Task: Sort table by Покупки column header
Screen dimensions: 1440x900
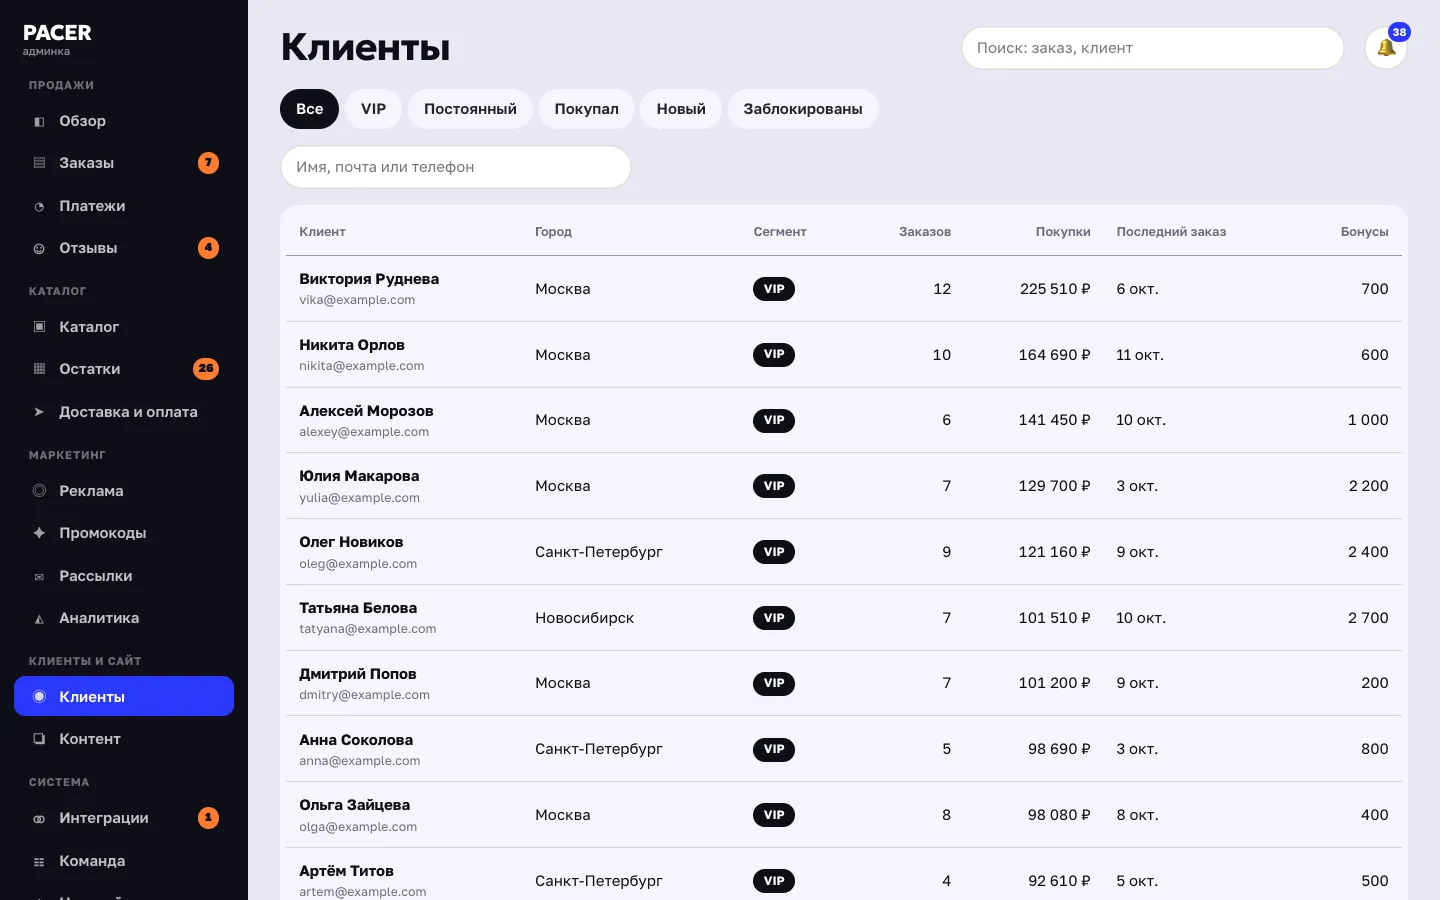Action: 1063,232
